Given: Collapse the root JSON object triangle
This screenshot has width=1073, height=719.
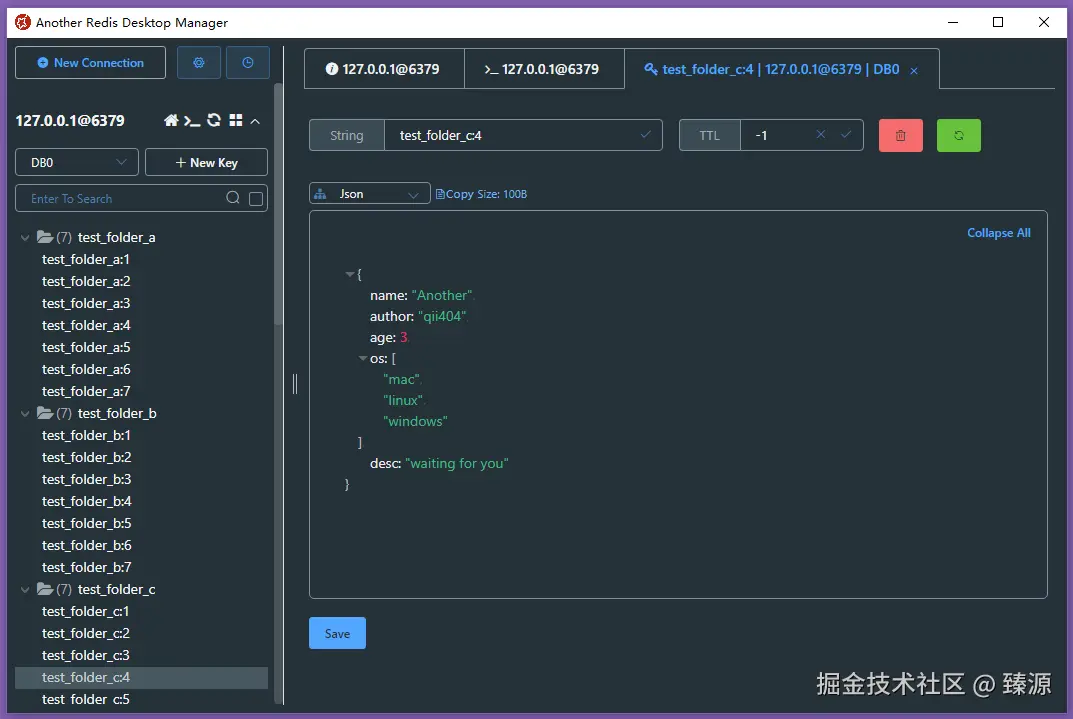Looking at the screenshot, I should (350, 274).
